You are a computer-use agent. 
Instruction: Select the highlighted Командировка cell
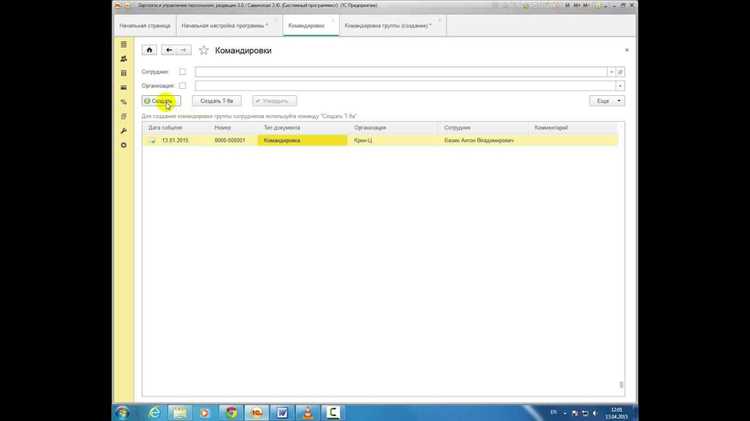tap(302, 140)
